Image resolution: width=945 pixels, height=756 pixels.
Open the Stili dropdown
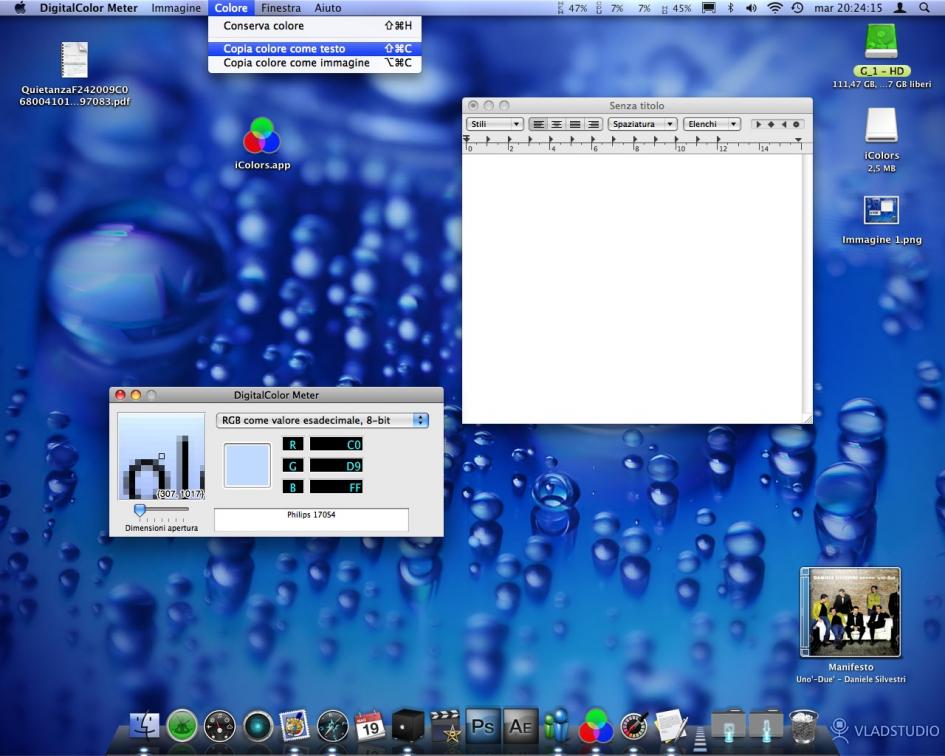coord(494,124)
